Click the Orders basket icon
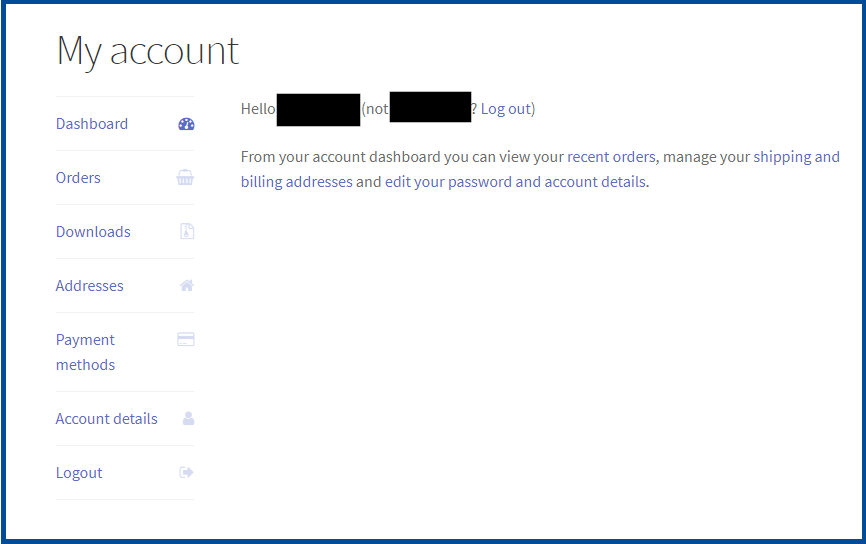The image size is (866, 544). [x=185, y=178]
